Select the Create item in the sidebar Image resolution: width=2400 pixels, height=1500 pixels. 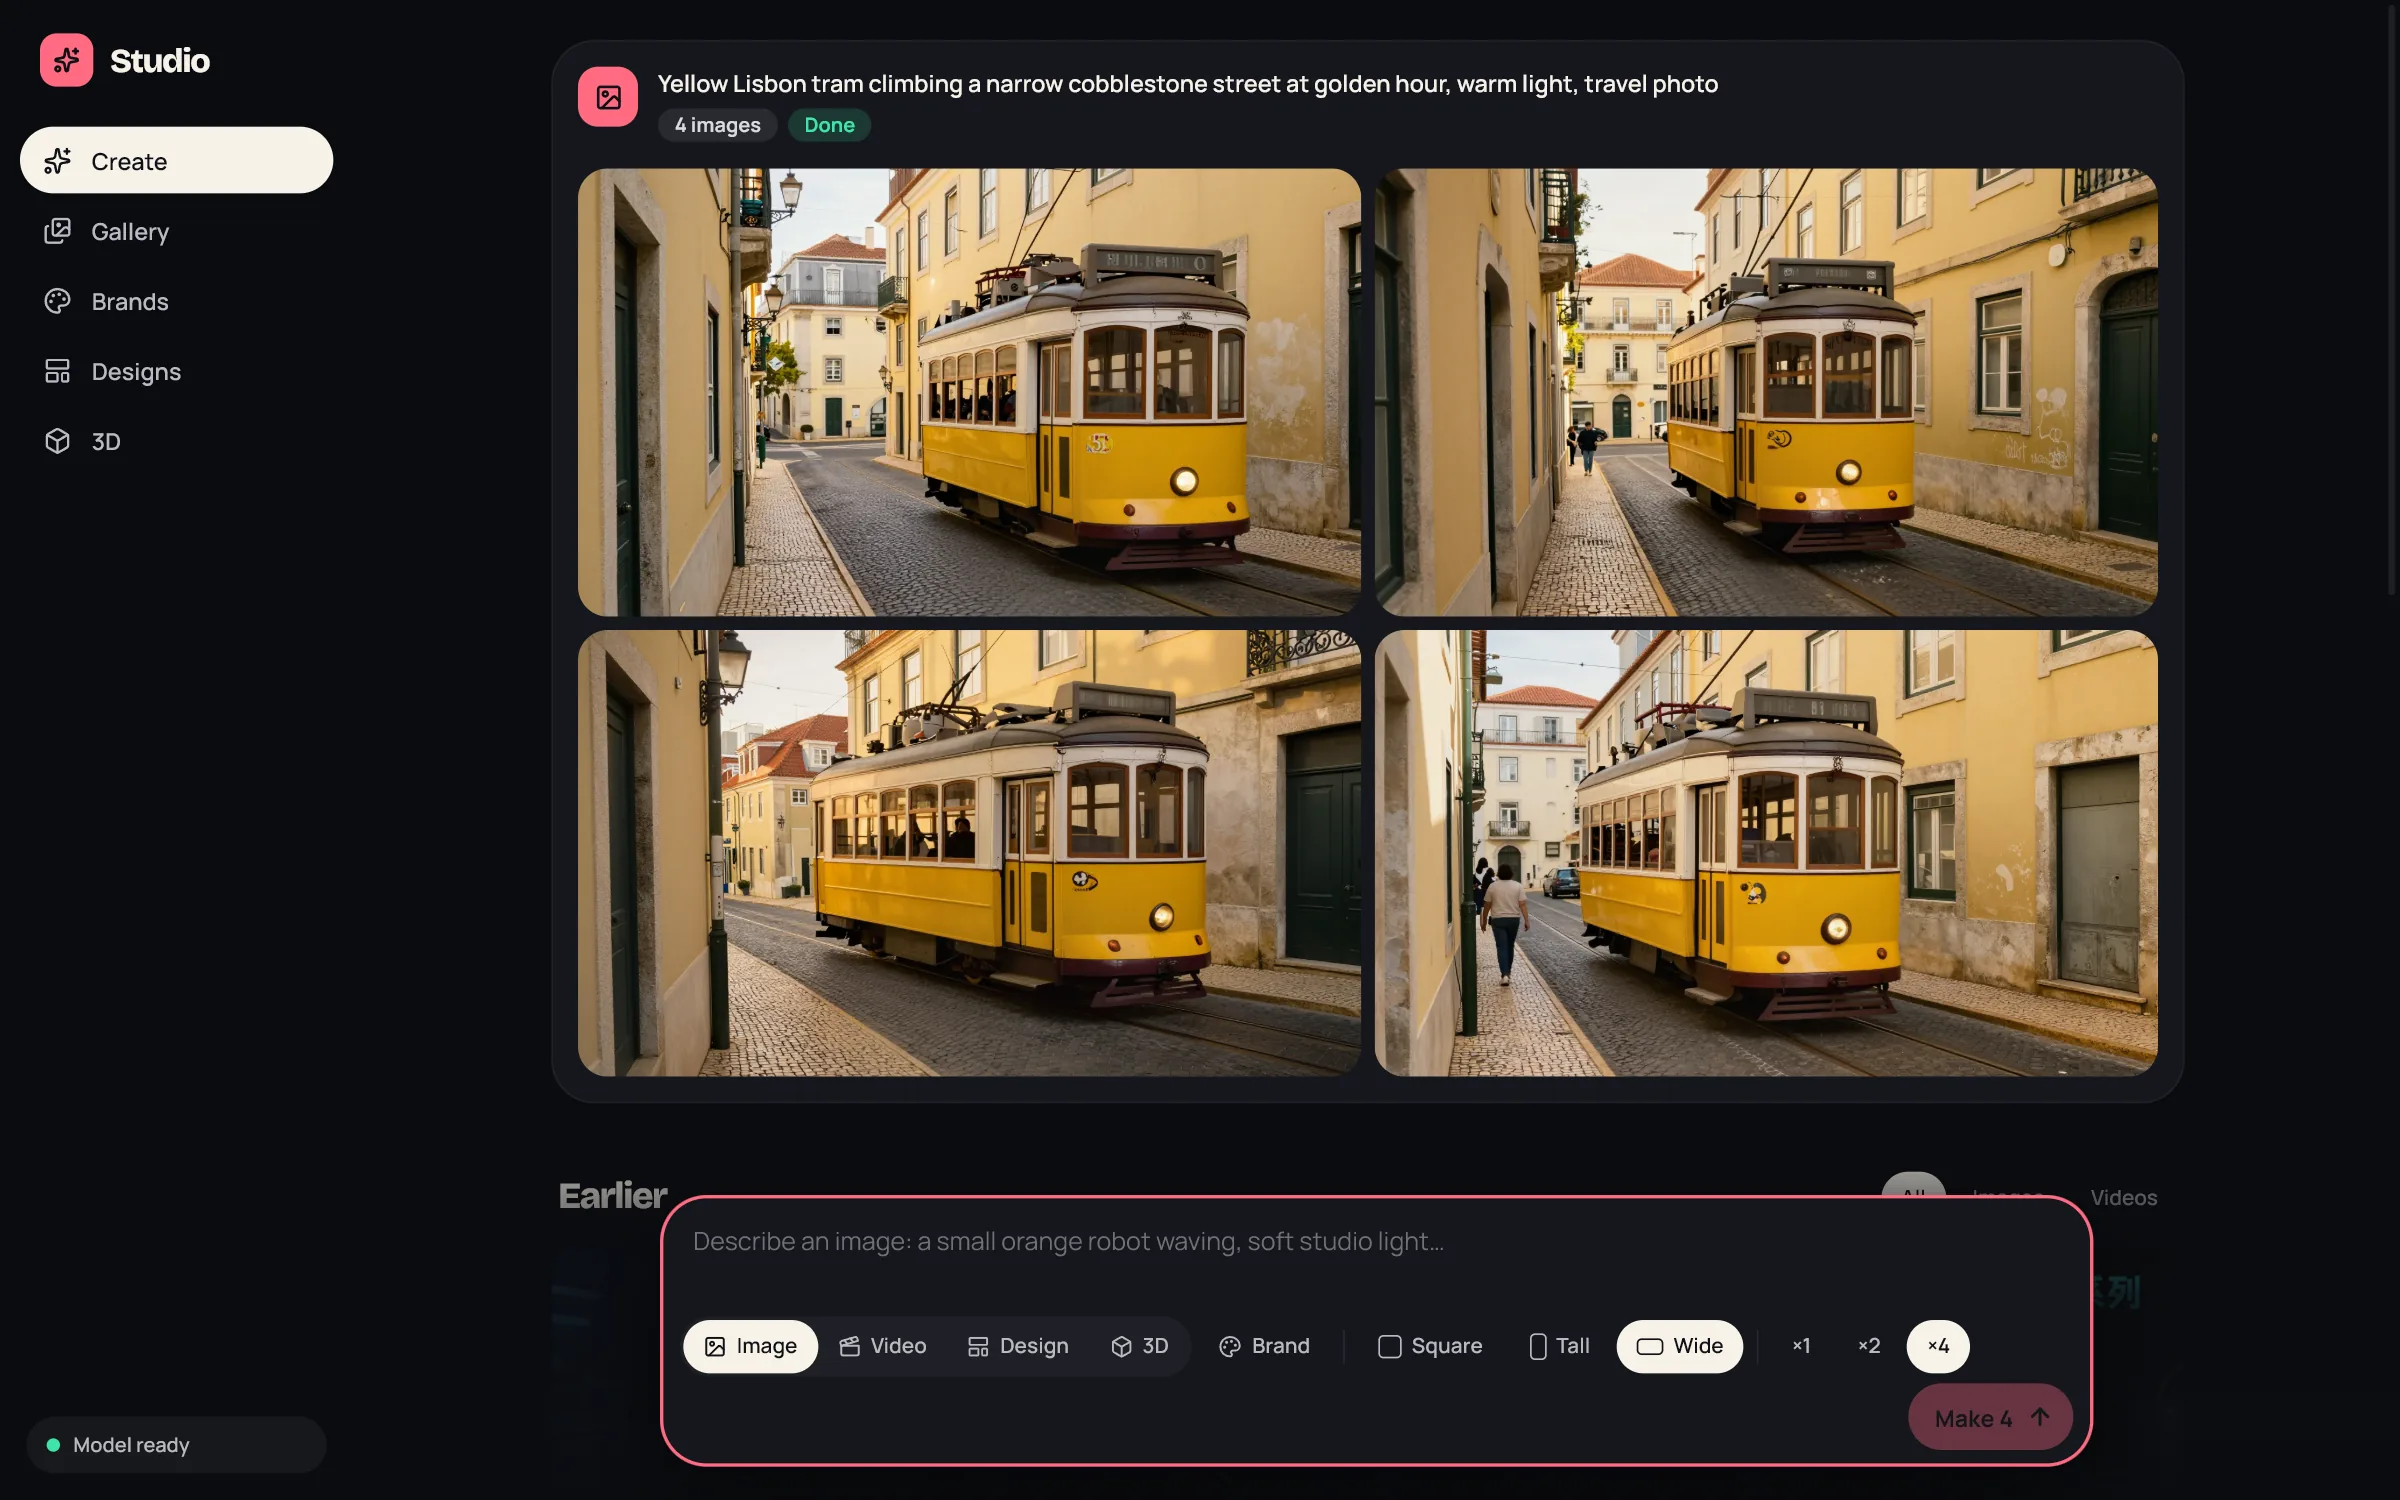point(176,160)
